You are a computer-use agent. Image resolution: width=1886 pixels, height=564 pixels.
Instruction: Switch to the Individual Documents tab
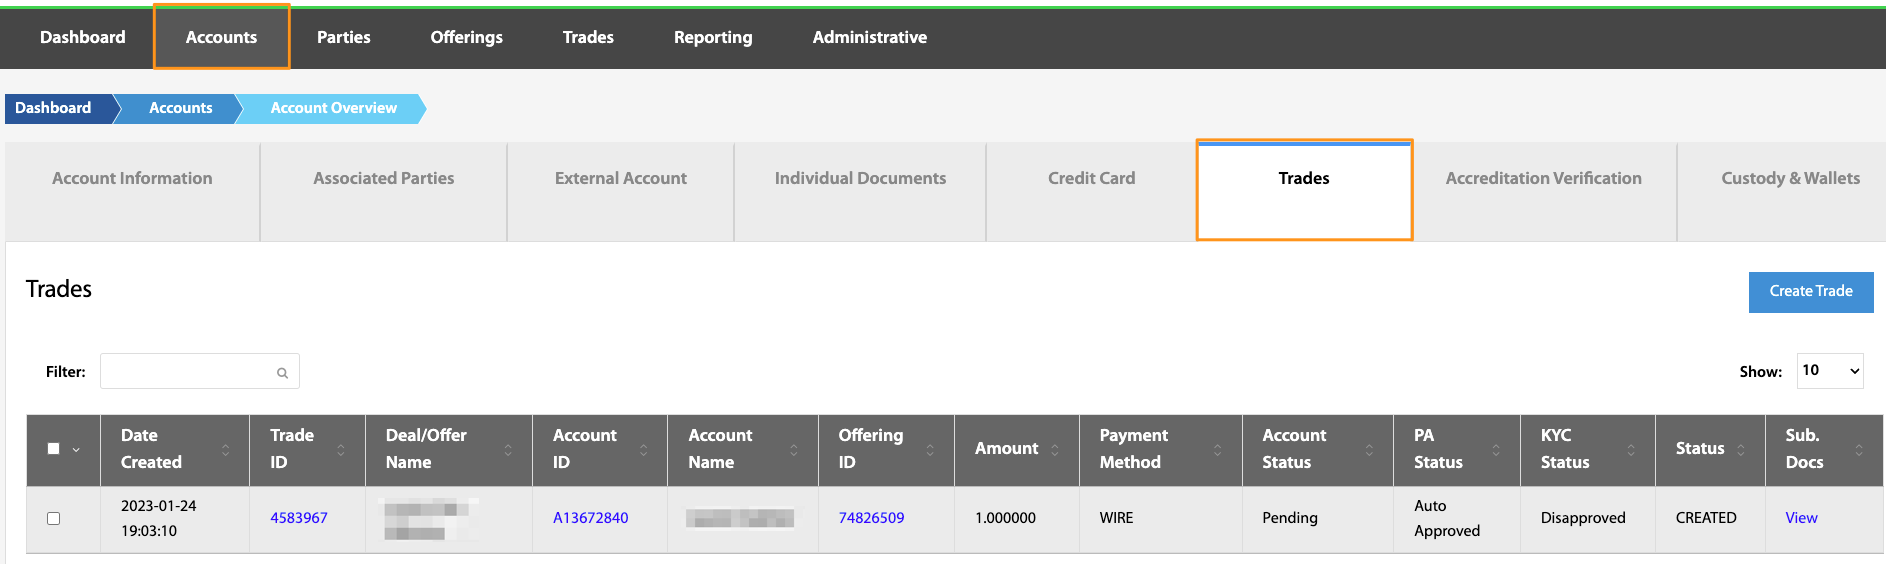[860, 192]
